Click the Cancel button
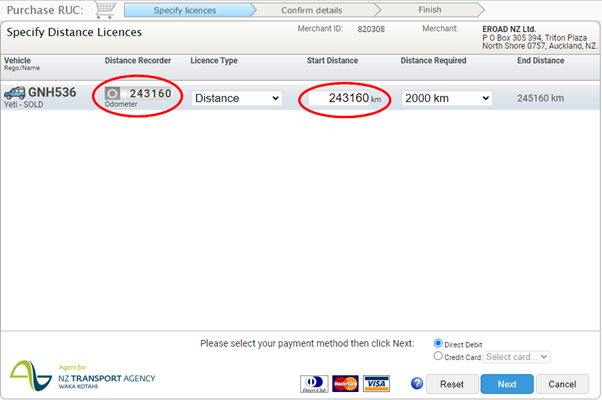602x400 pixels. (x=562, y=384)
